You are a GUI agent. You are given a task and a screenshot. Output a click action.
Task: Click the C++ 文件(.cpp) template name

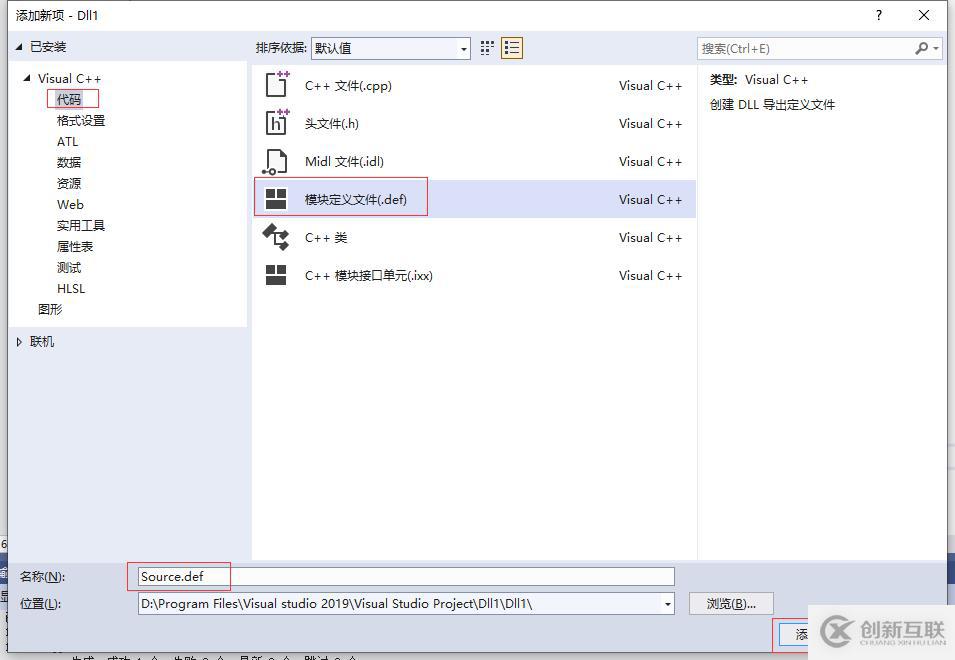(x=348, y=86)
